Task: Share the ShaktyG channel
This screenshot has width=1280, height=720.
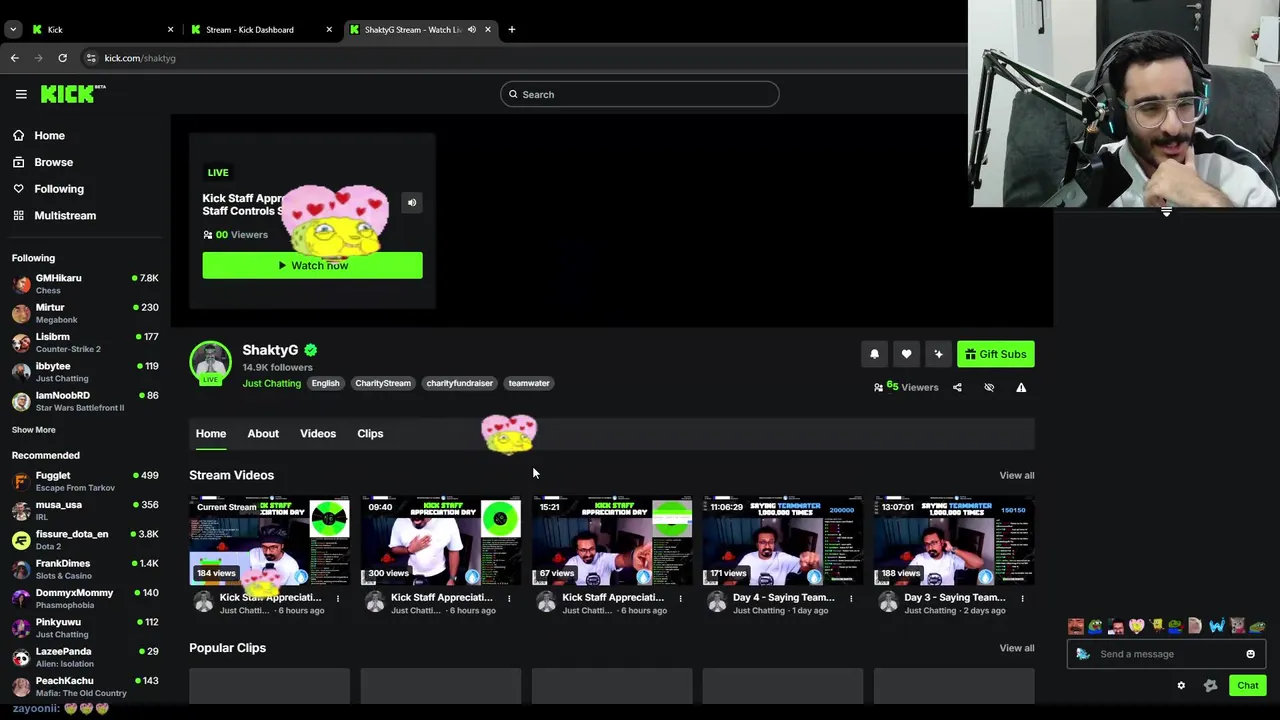Action: [957, 387]
